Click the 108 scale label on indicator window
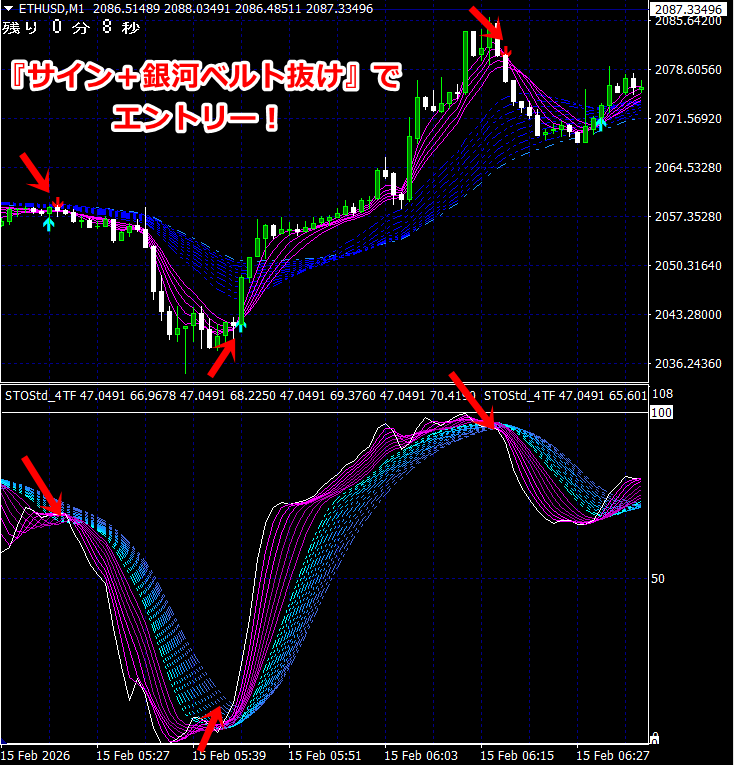 tap(662, 394)
